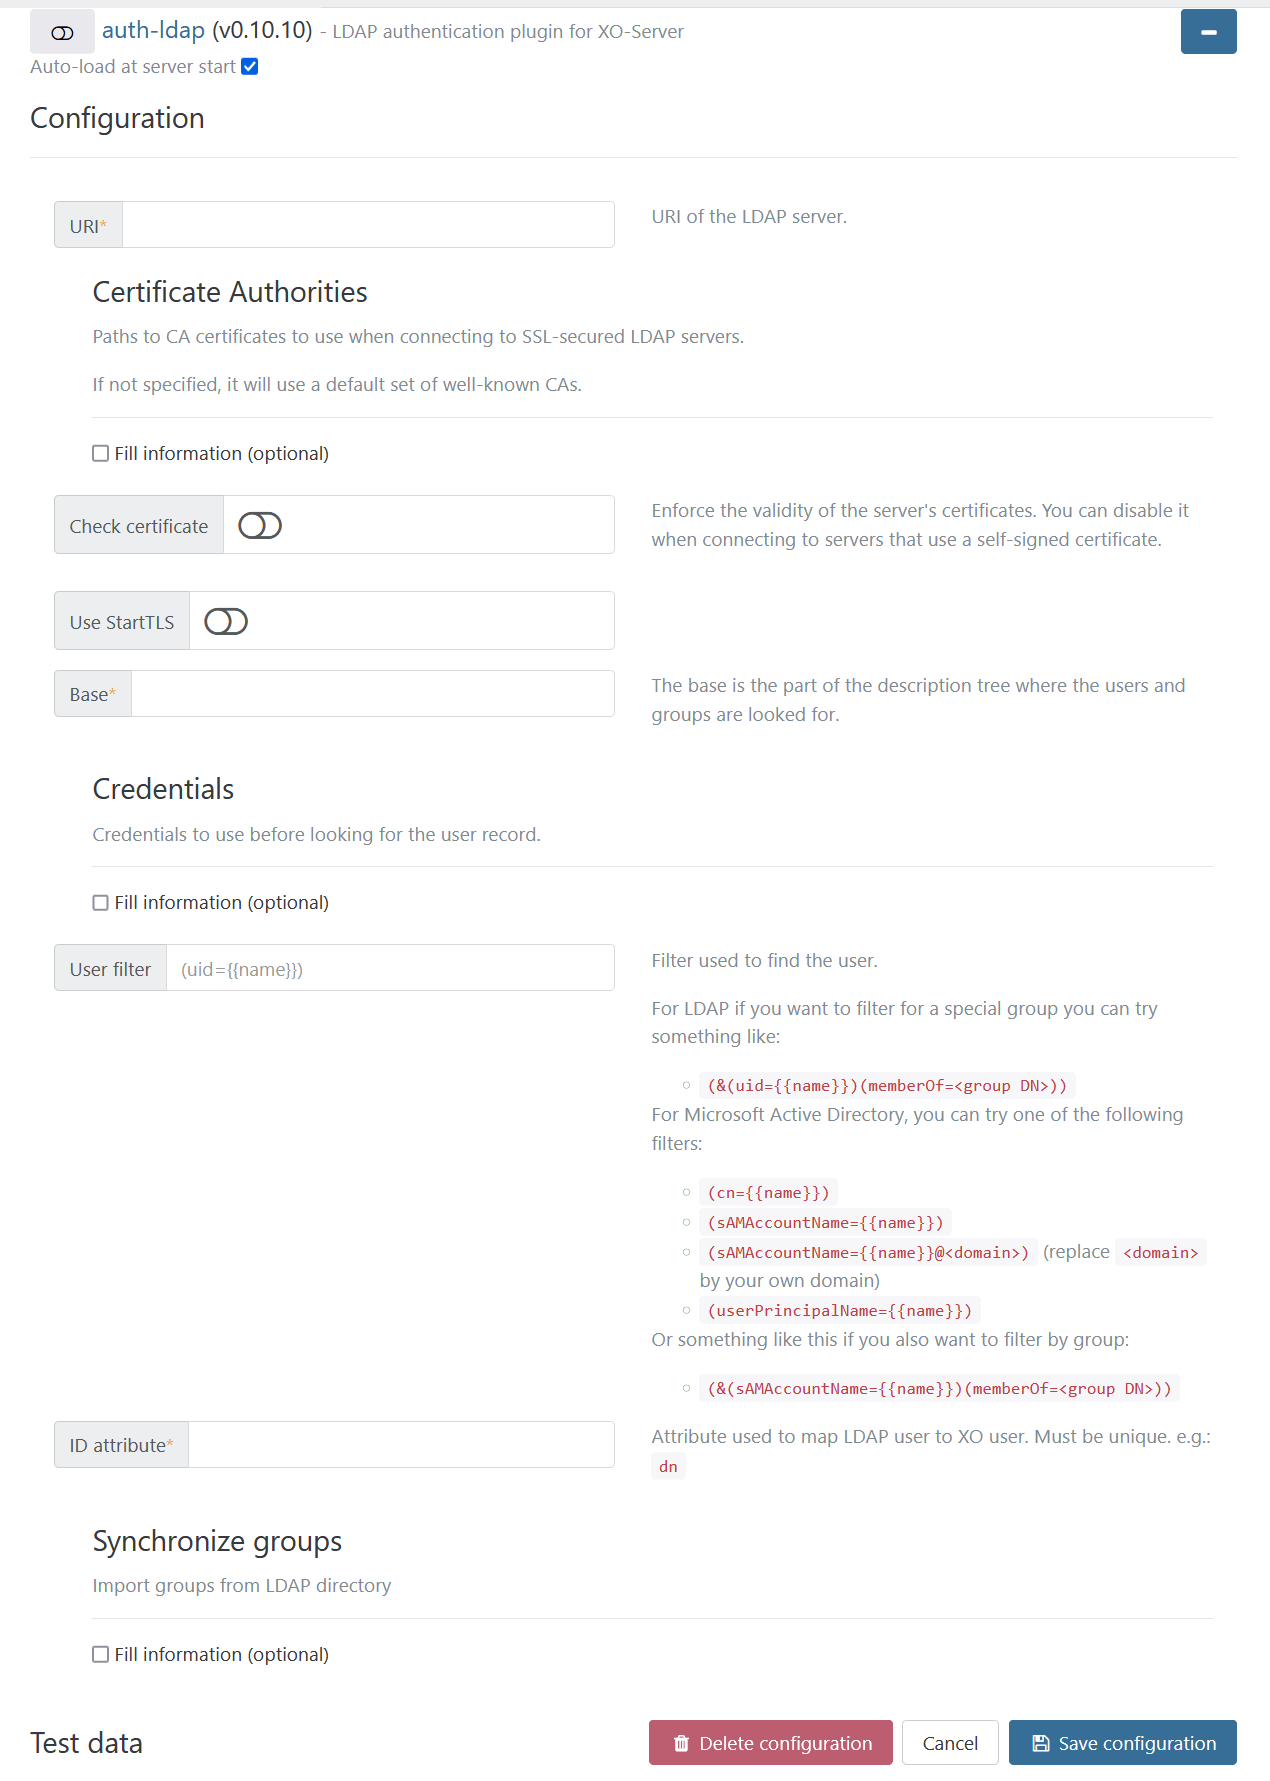Save the LDAP plugin configuration
Image resolution: width=1270 pixels, height=1781 pixels.
pos(1122,1742)
